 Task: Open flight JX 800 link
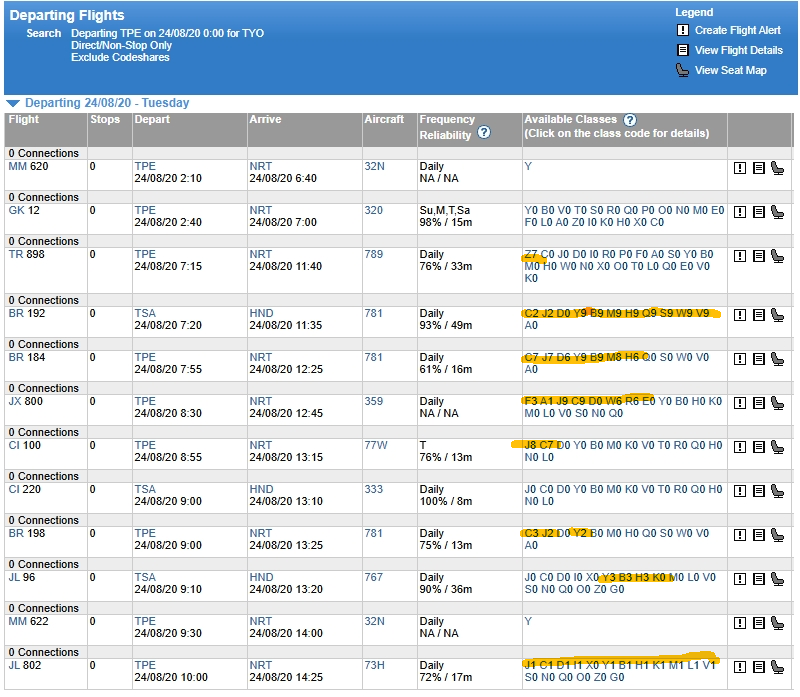(x=26, y=401)
